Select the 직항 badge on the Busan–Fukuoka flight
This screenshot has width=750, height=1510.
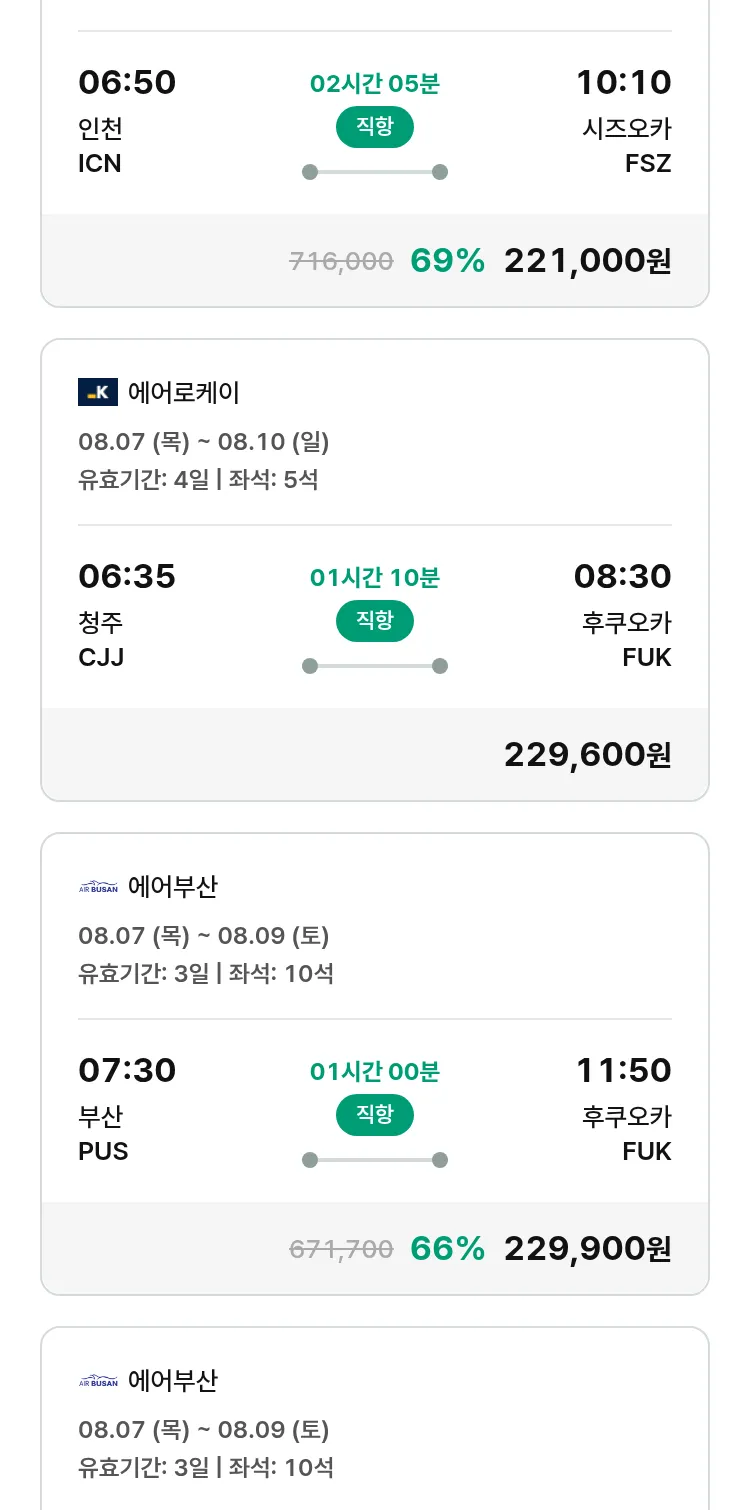375,1115
